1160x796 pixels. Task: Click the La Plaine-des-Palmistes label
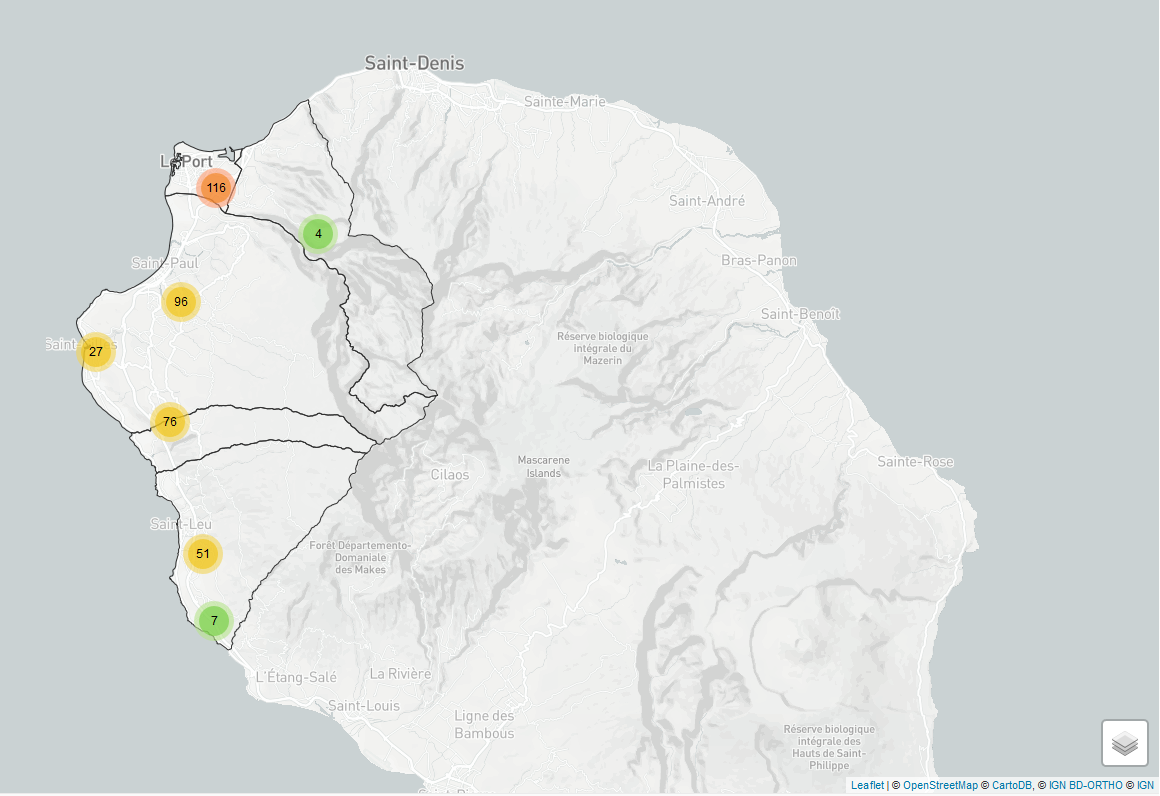tap(693, 474)
